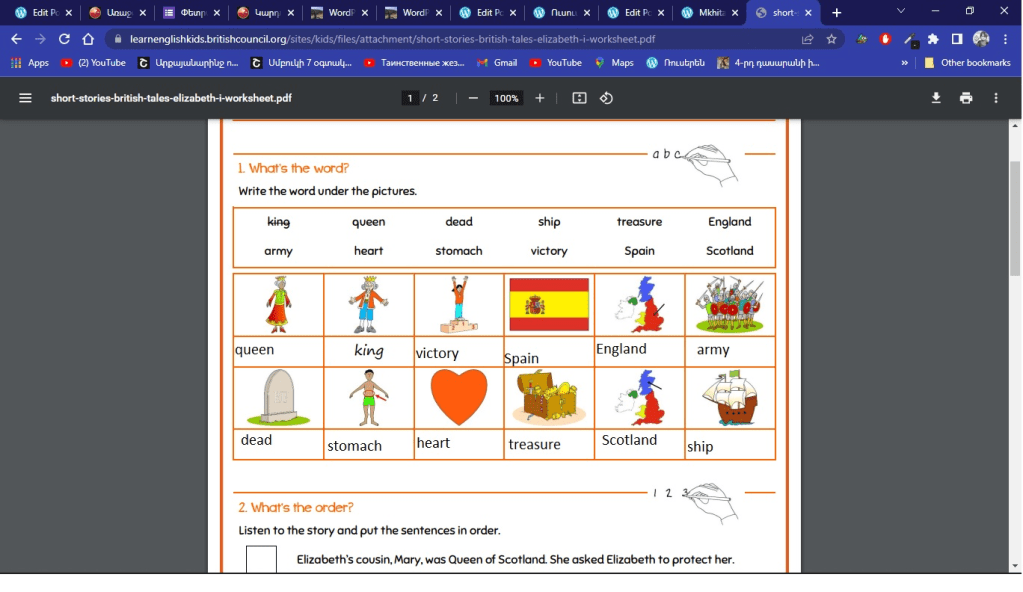Image resolution: width=1023 pixels, height=592 pixels.
Task: Rotate the PDF counterclockwise
Action: coord(606,98)
